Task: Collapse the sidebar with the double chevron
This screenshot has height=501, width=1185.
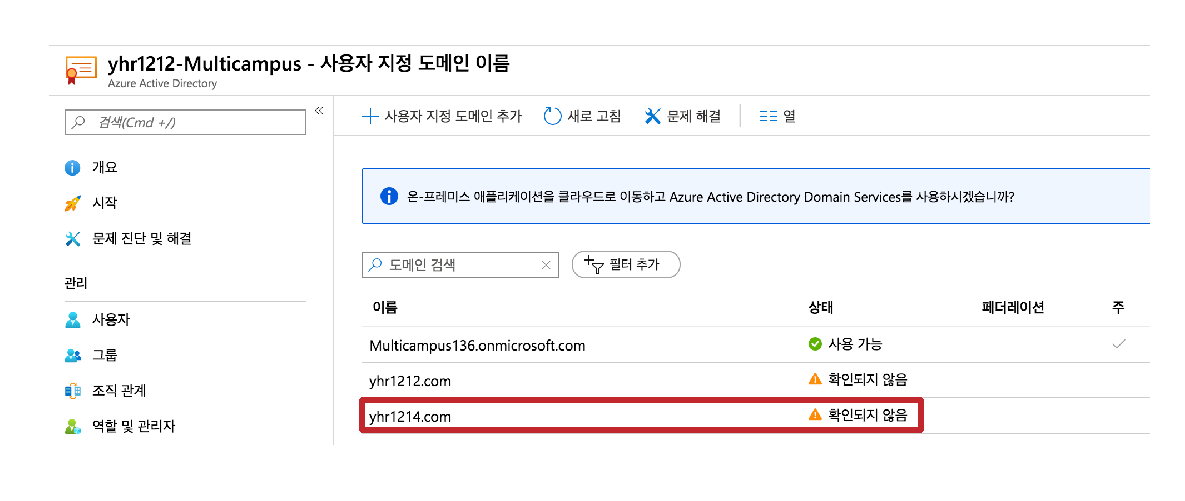Action: click(319, 110)
